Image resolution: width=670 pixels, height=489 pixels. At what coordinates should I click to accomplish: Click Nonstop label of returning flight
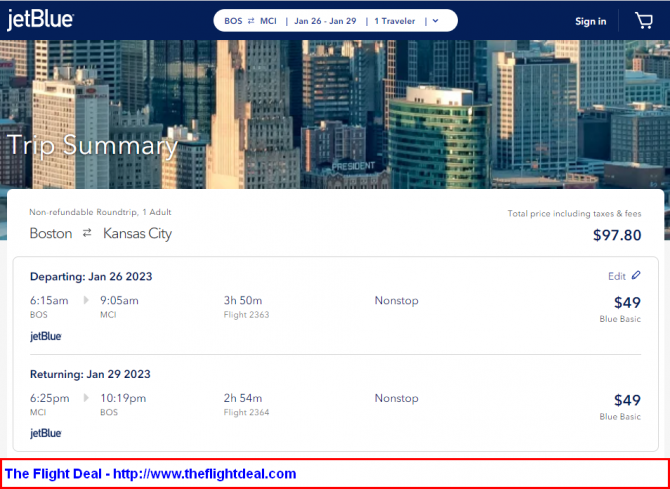pos(397,398)
